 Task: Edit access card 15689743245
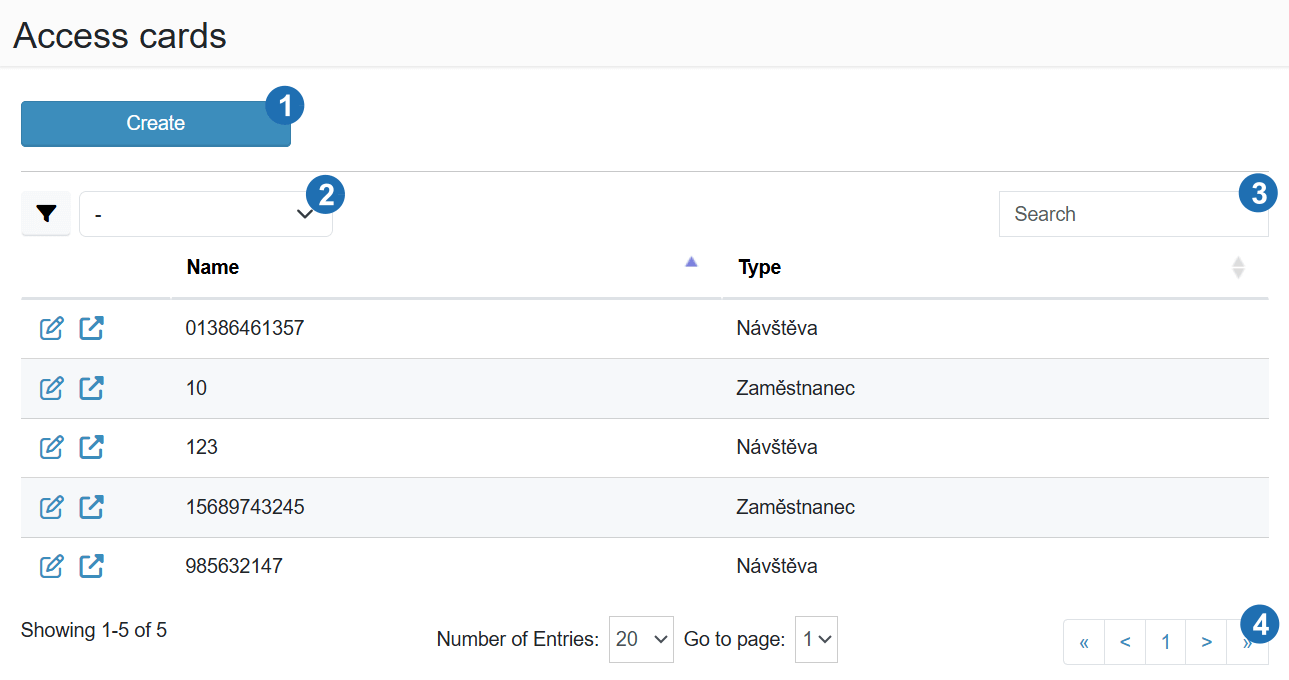tap(51, 507)
